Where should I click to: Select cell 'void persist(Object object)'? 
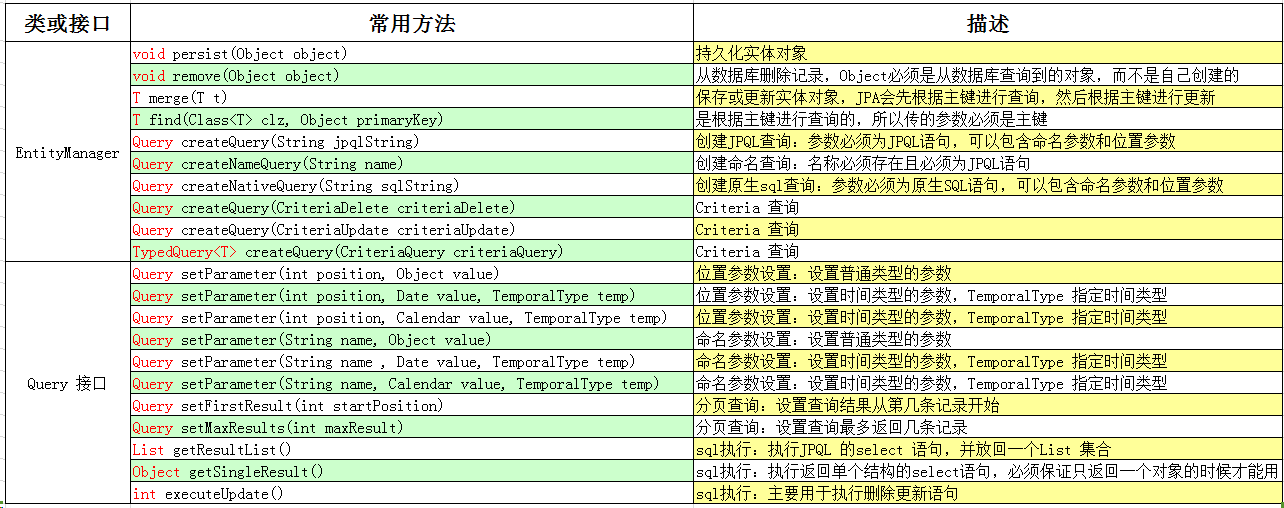(412, 53)
